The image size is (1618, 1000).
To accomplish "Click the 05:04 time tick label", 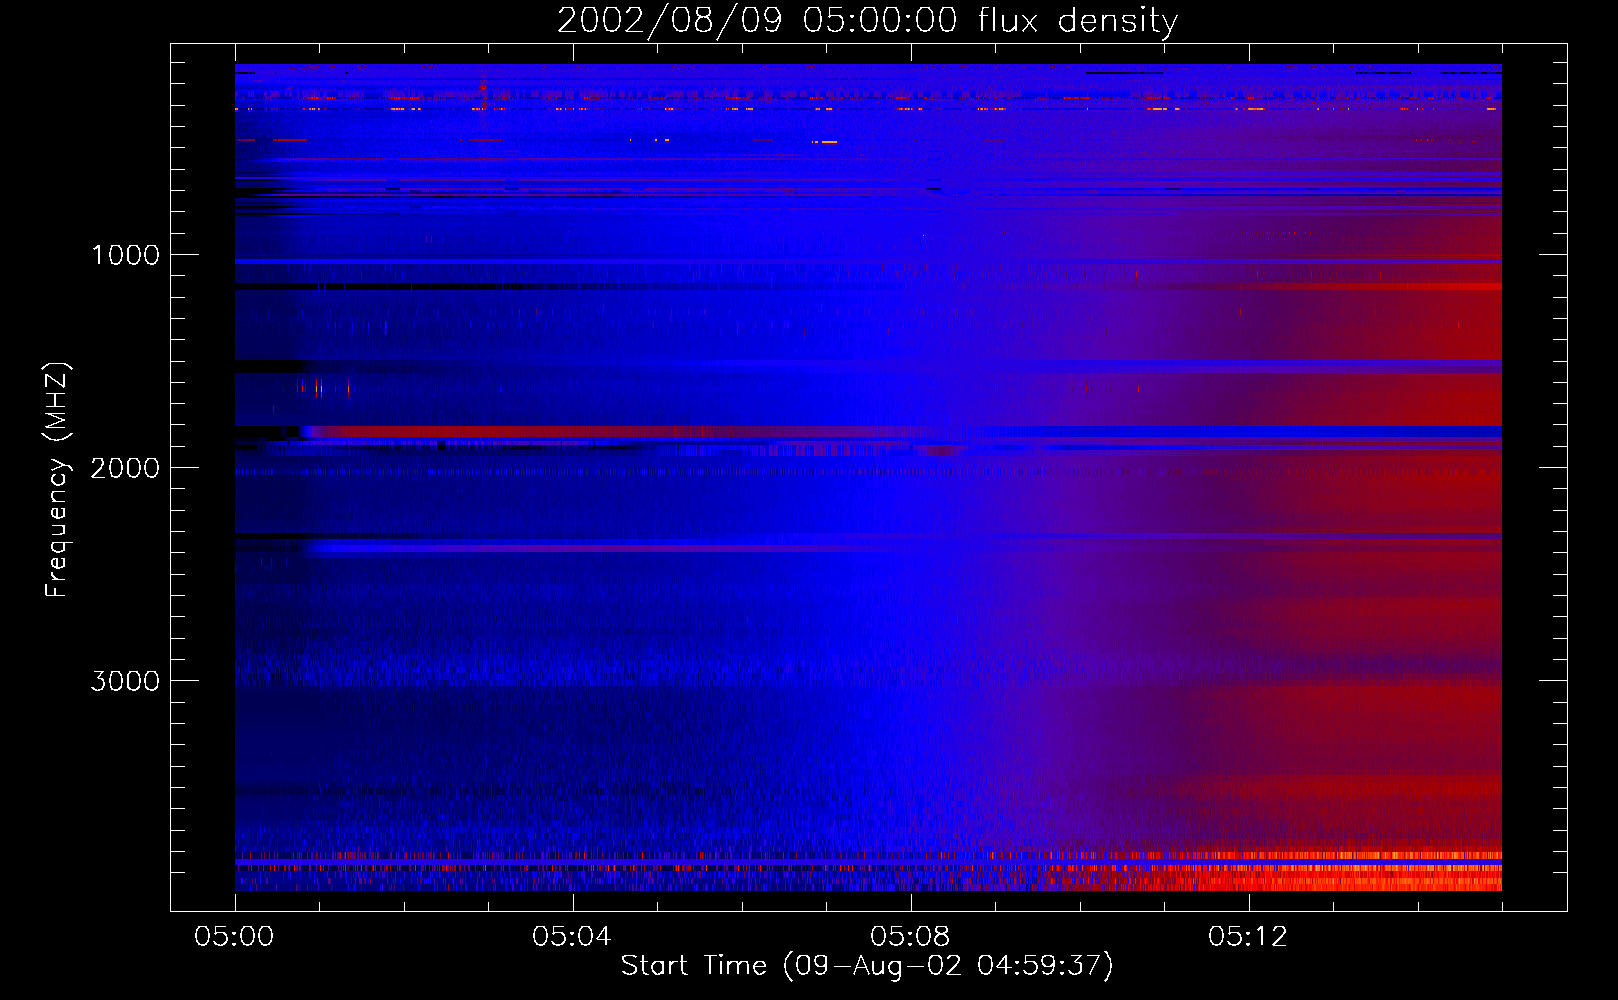I will pyautogui.click(x=571, y=936).
